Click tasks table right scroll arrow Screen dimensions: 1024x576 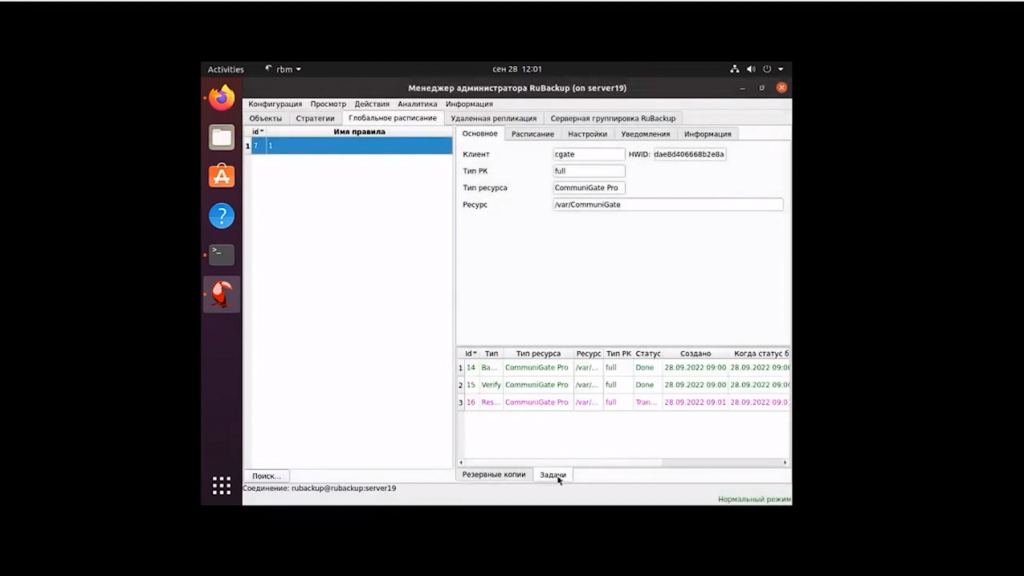pyautogui.click(x=785, y=462)
